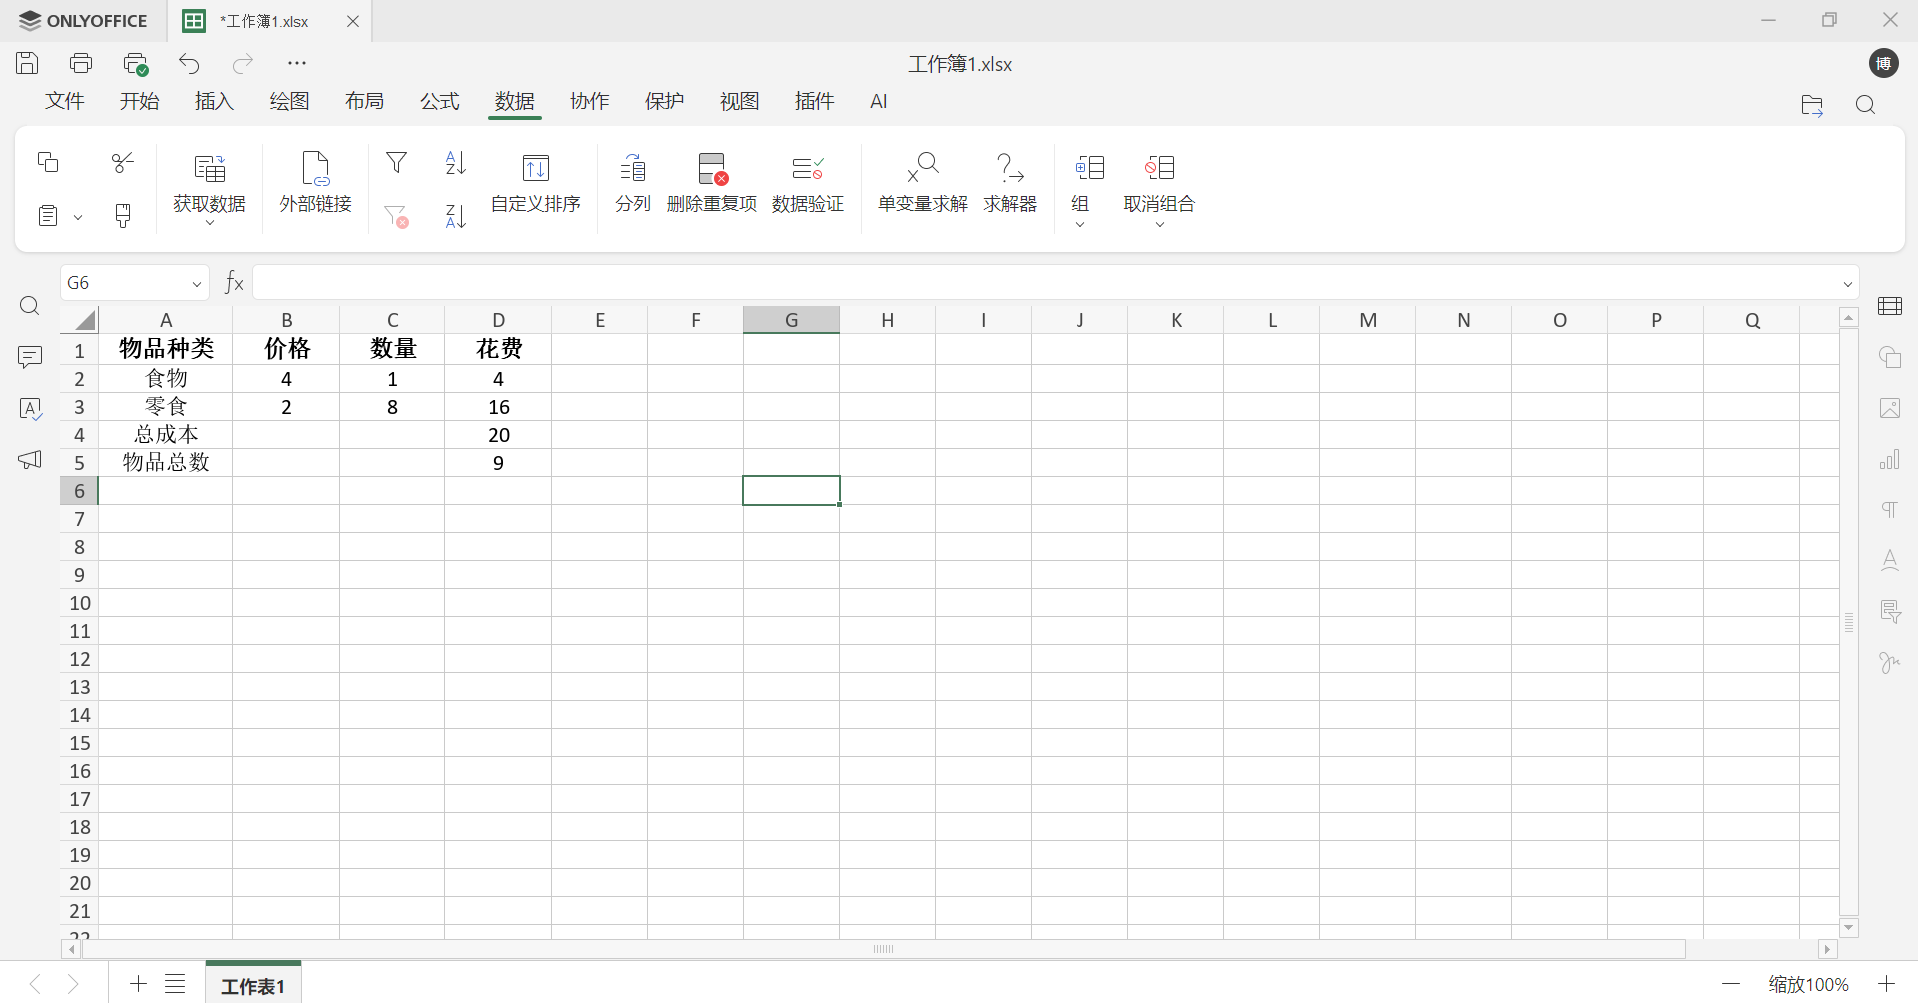
Task: Open Data Validation (数据验证) tool
Action: [x=807, y=169]
